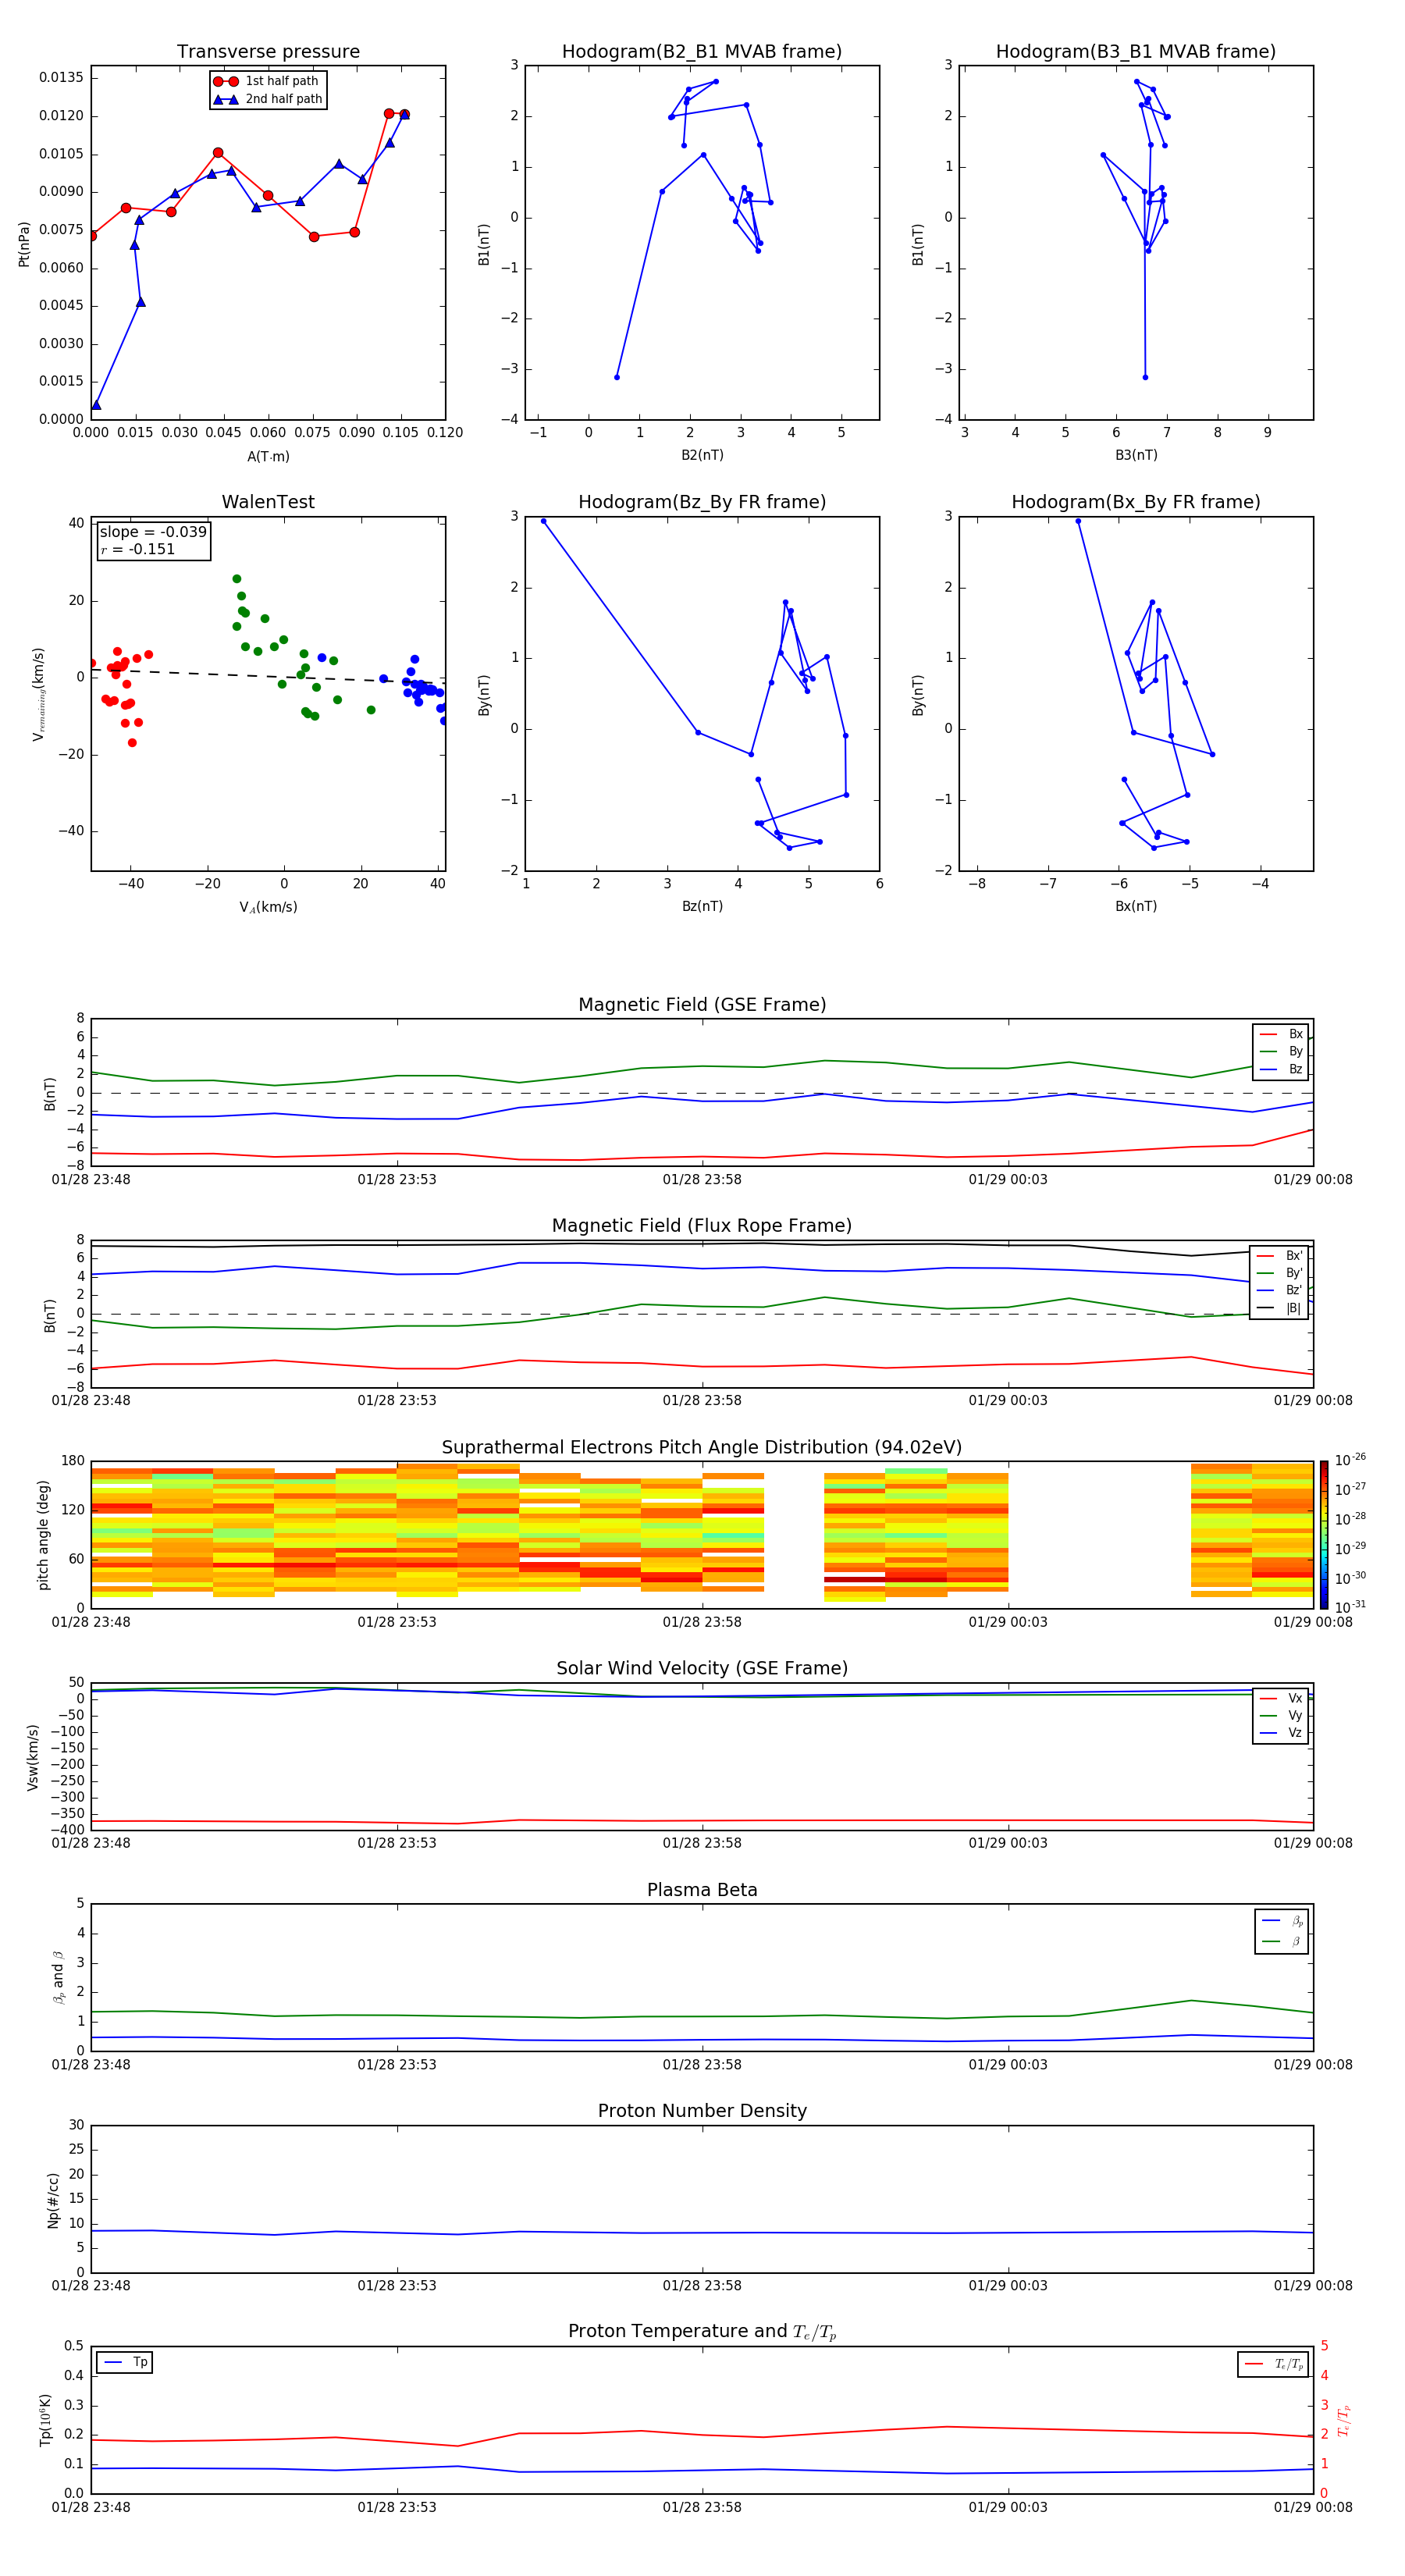Click the 'Hodogram(Bx_By FR frame)' title
This screenshot has width=1405, height=2576.
[1136, 502]
